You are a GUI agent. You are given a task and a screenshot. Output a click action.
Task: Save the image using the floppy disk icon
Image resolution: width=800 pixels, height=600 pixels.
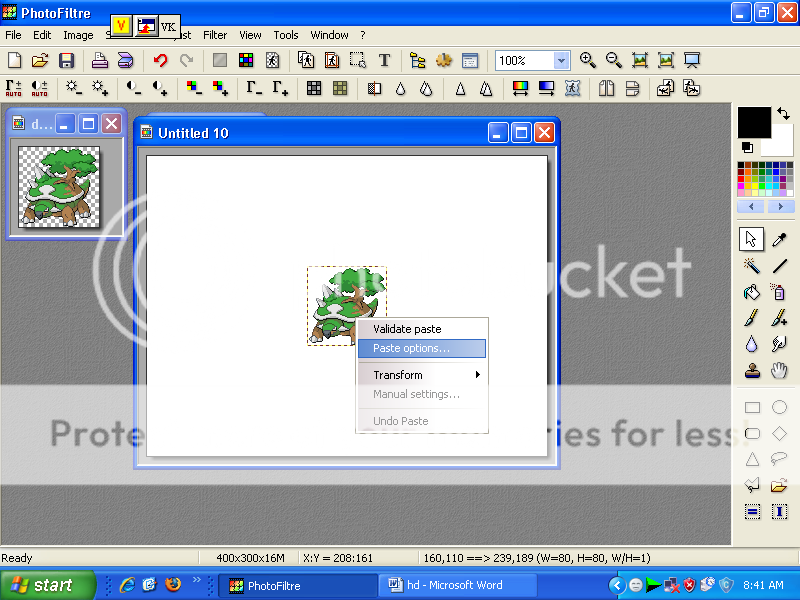click(66, 60)
